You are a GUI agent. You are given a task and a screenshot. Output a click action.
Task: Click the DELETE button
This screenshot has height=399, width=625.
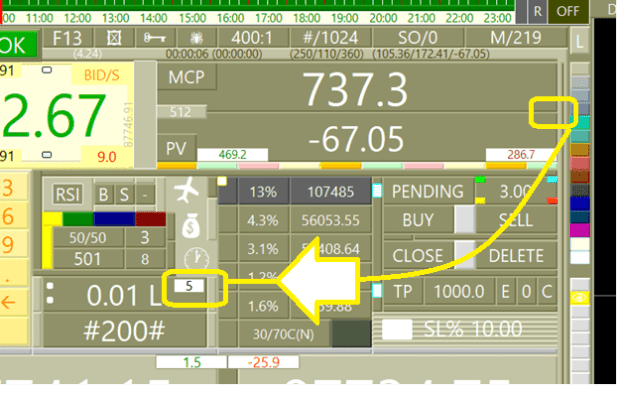click(516, 256)
